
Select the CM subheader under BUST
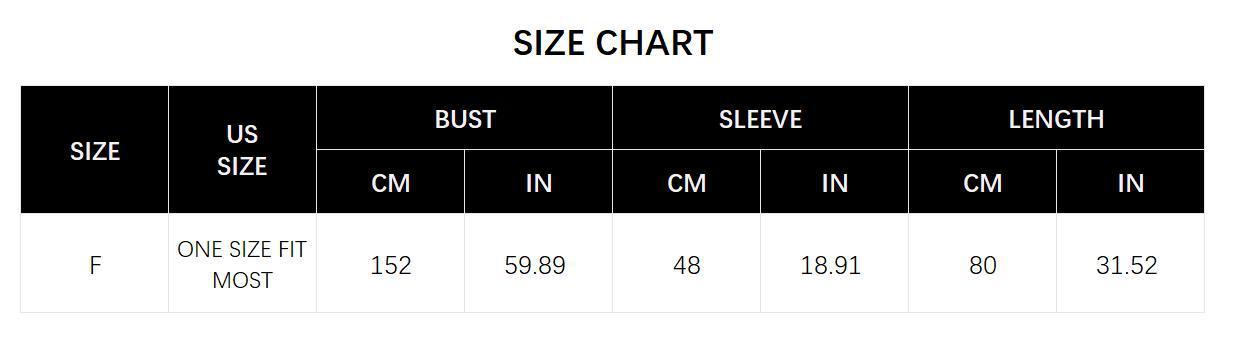pos(391,182)
